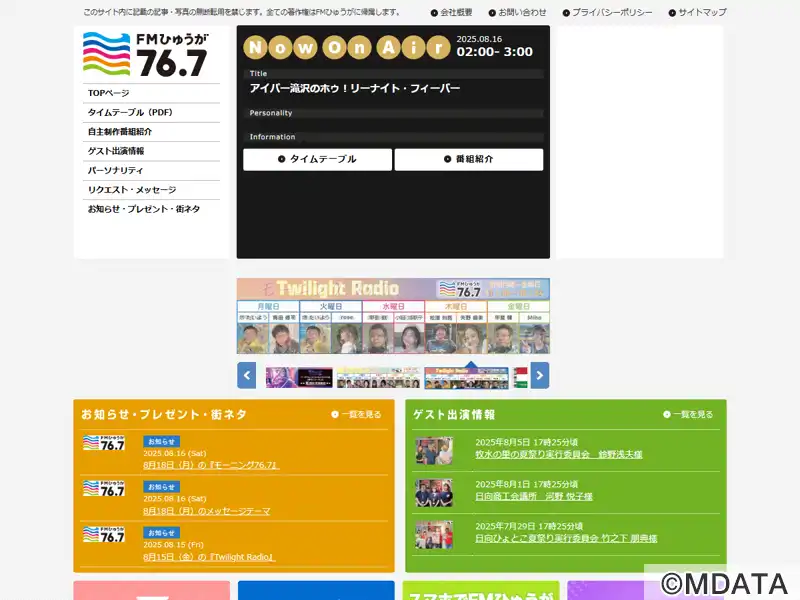
Task: Click the 76.7 logo icon beside the Twilight Radio news
Action: pos(104,535)
